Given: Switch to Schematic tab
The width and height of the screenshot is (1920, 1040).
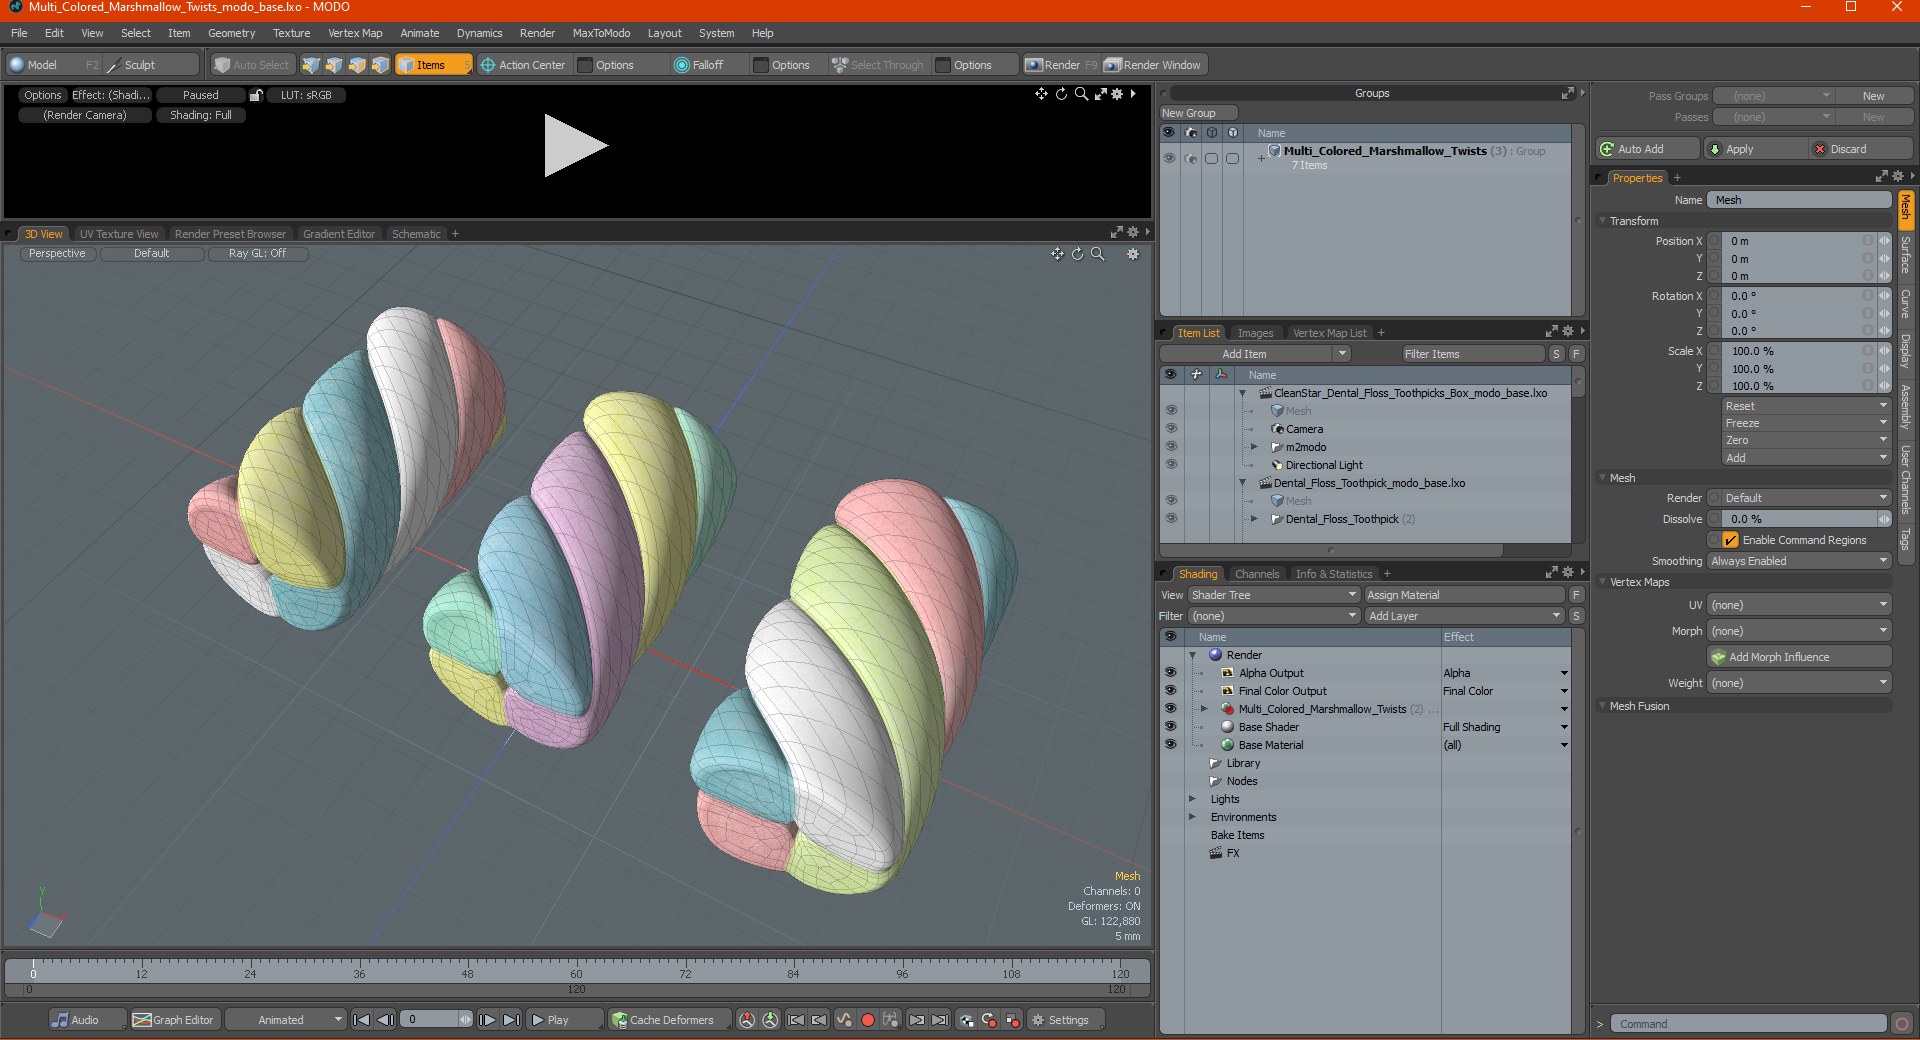Looking at the screenshot, I should (416, 234).
